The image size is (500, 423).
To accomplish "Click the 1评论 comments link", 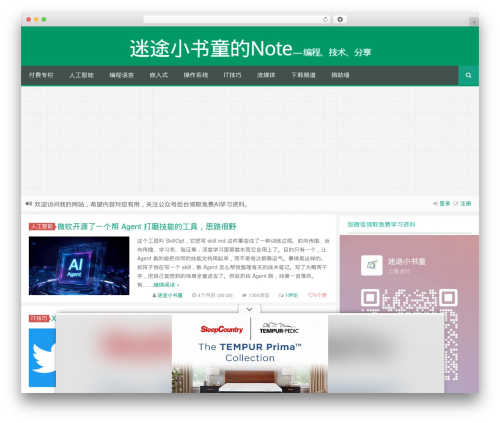I will (x=292, y=295).
